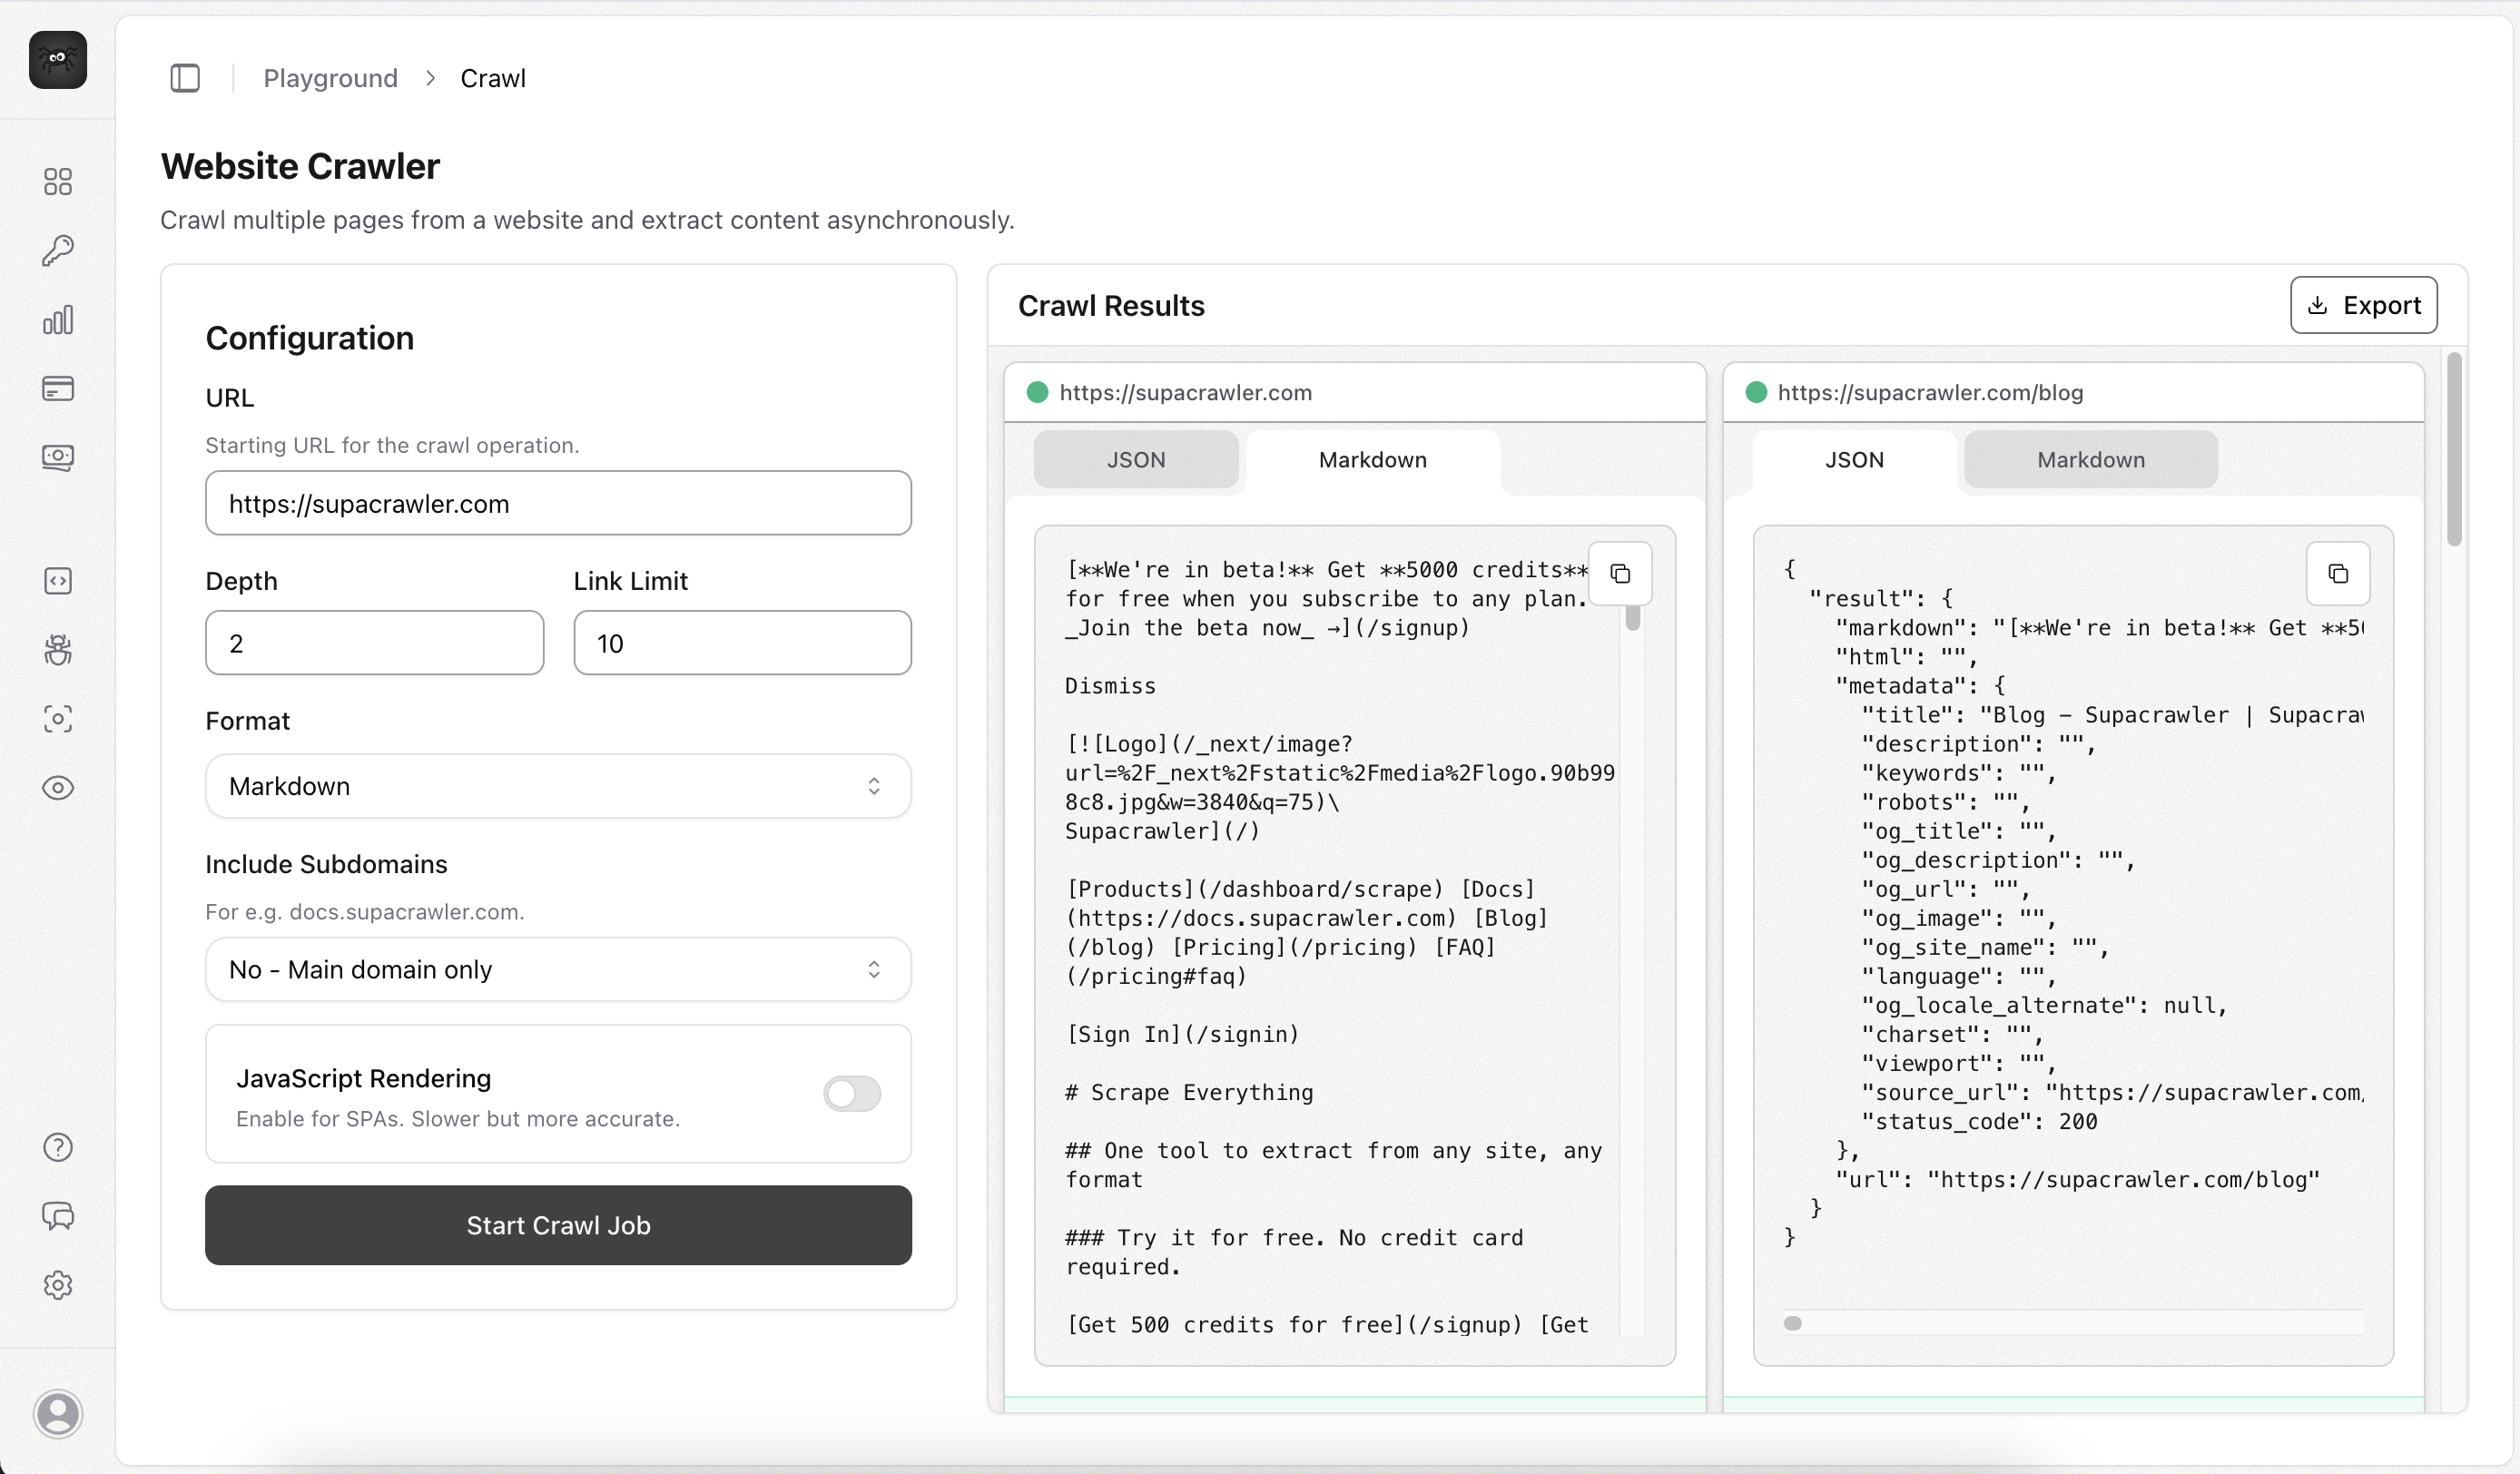Open the Format Markdown dropdown
The image size is (2520, 1474).
558,786
